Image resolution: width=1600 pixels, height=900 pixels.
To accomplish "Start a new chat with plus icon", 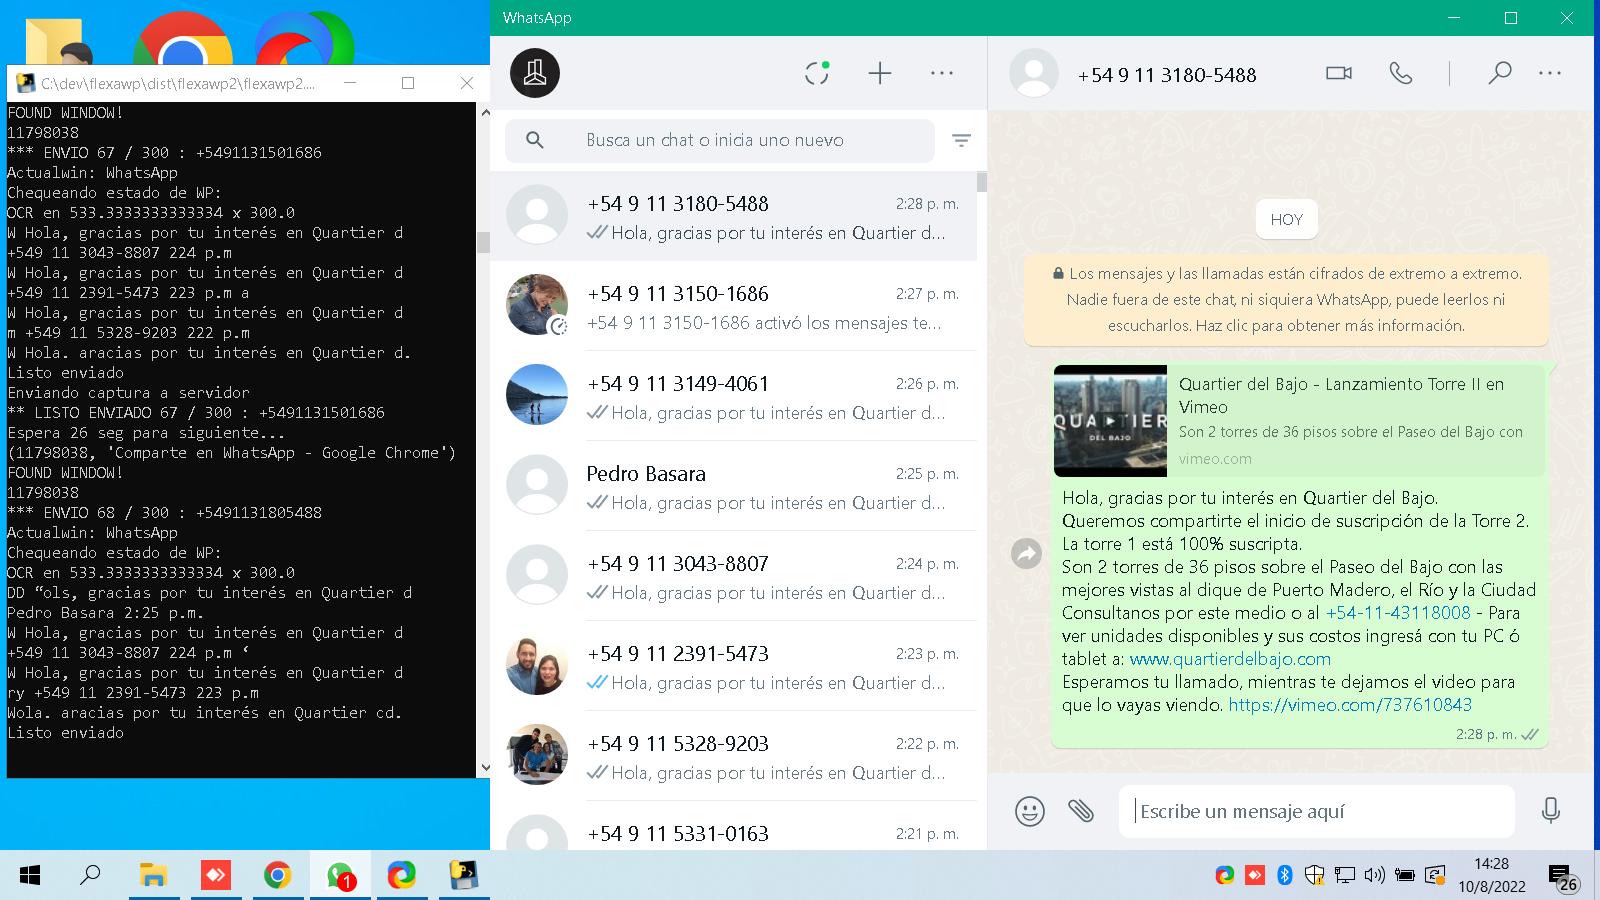I will [x=879, y=73].
